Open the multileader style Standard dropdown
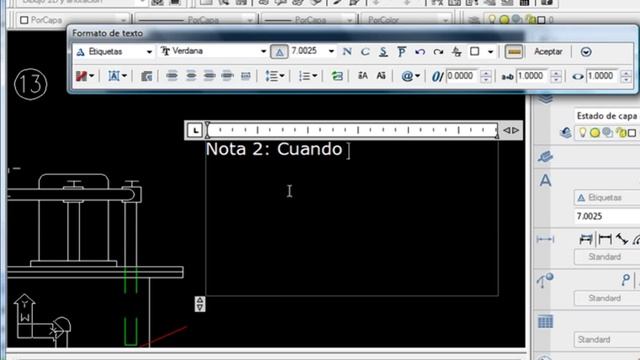The width and height of the screenshot is (640, 360). (x=607, y=298)
